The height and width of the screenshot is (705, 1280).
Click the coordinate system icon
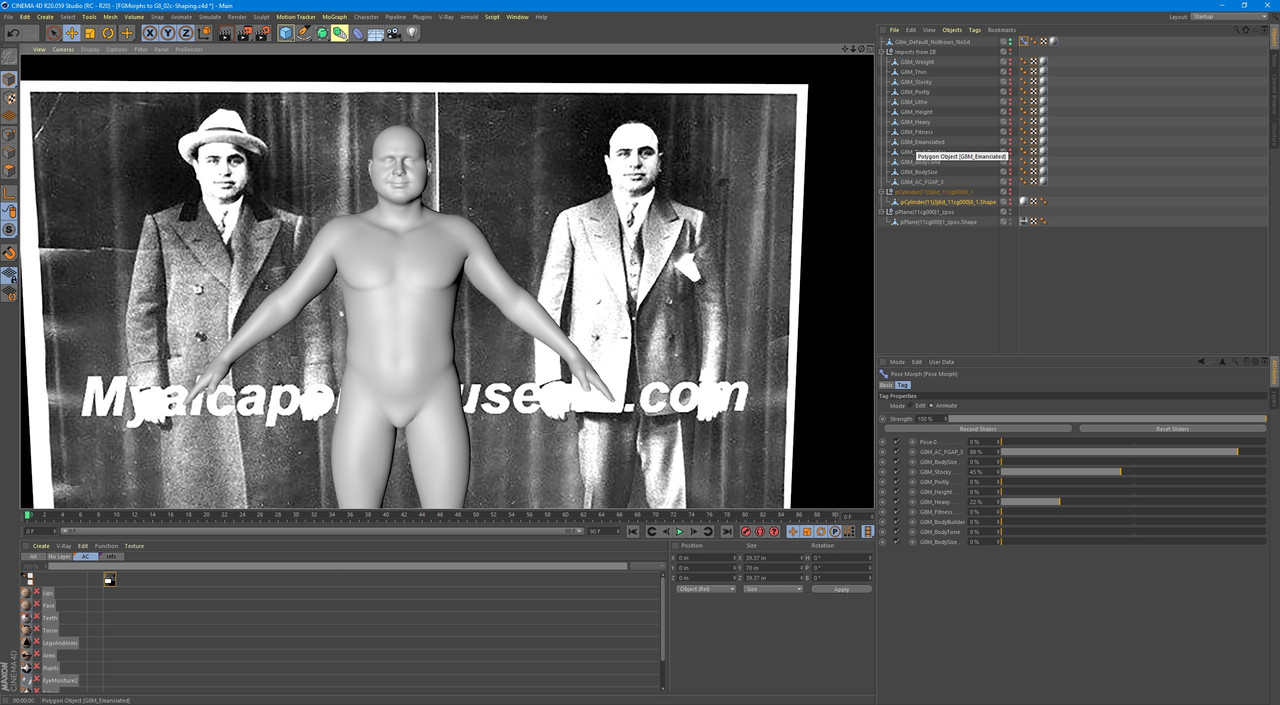204,33
